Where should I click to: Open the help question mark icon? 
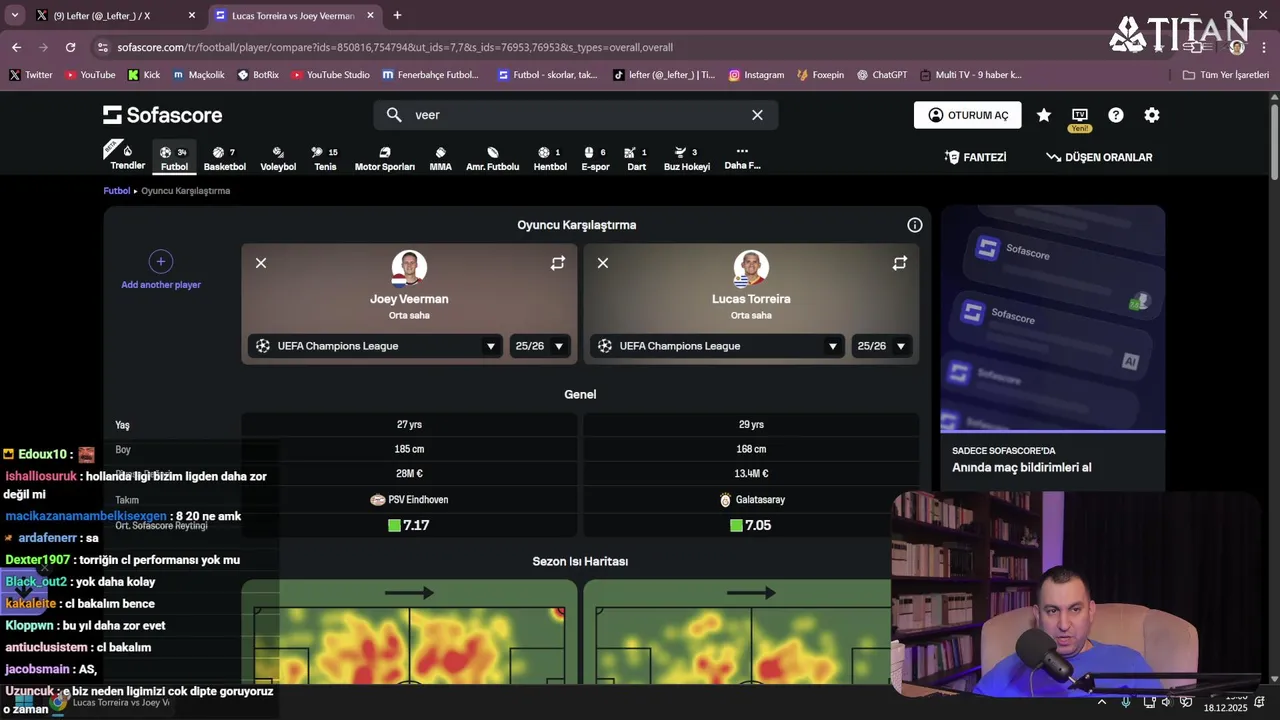(1116, 115)
